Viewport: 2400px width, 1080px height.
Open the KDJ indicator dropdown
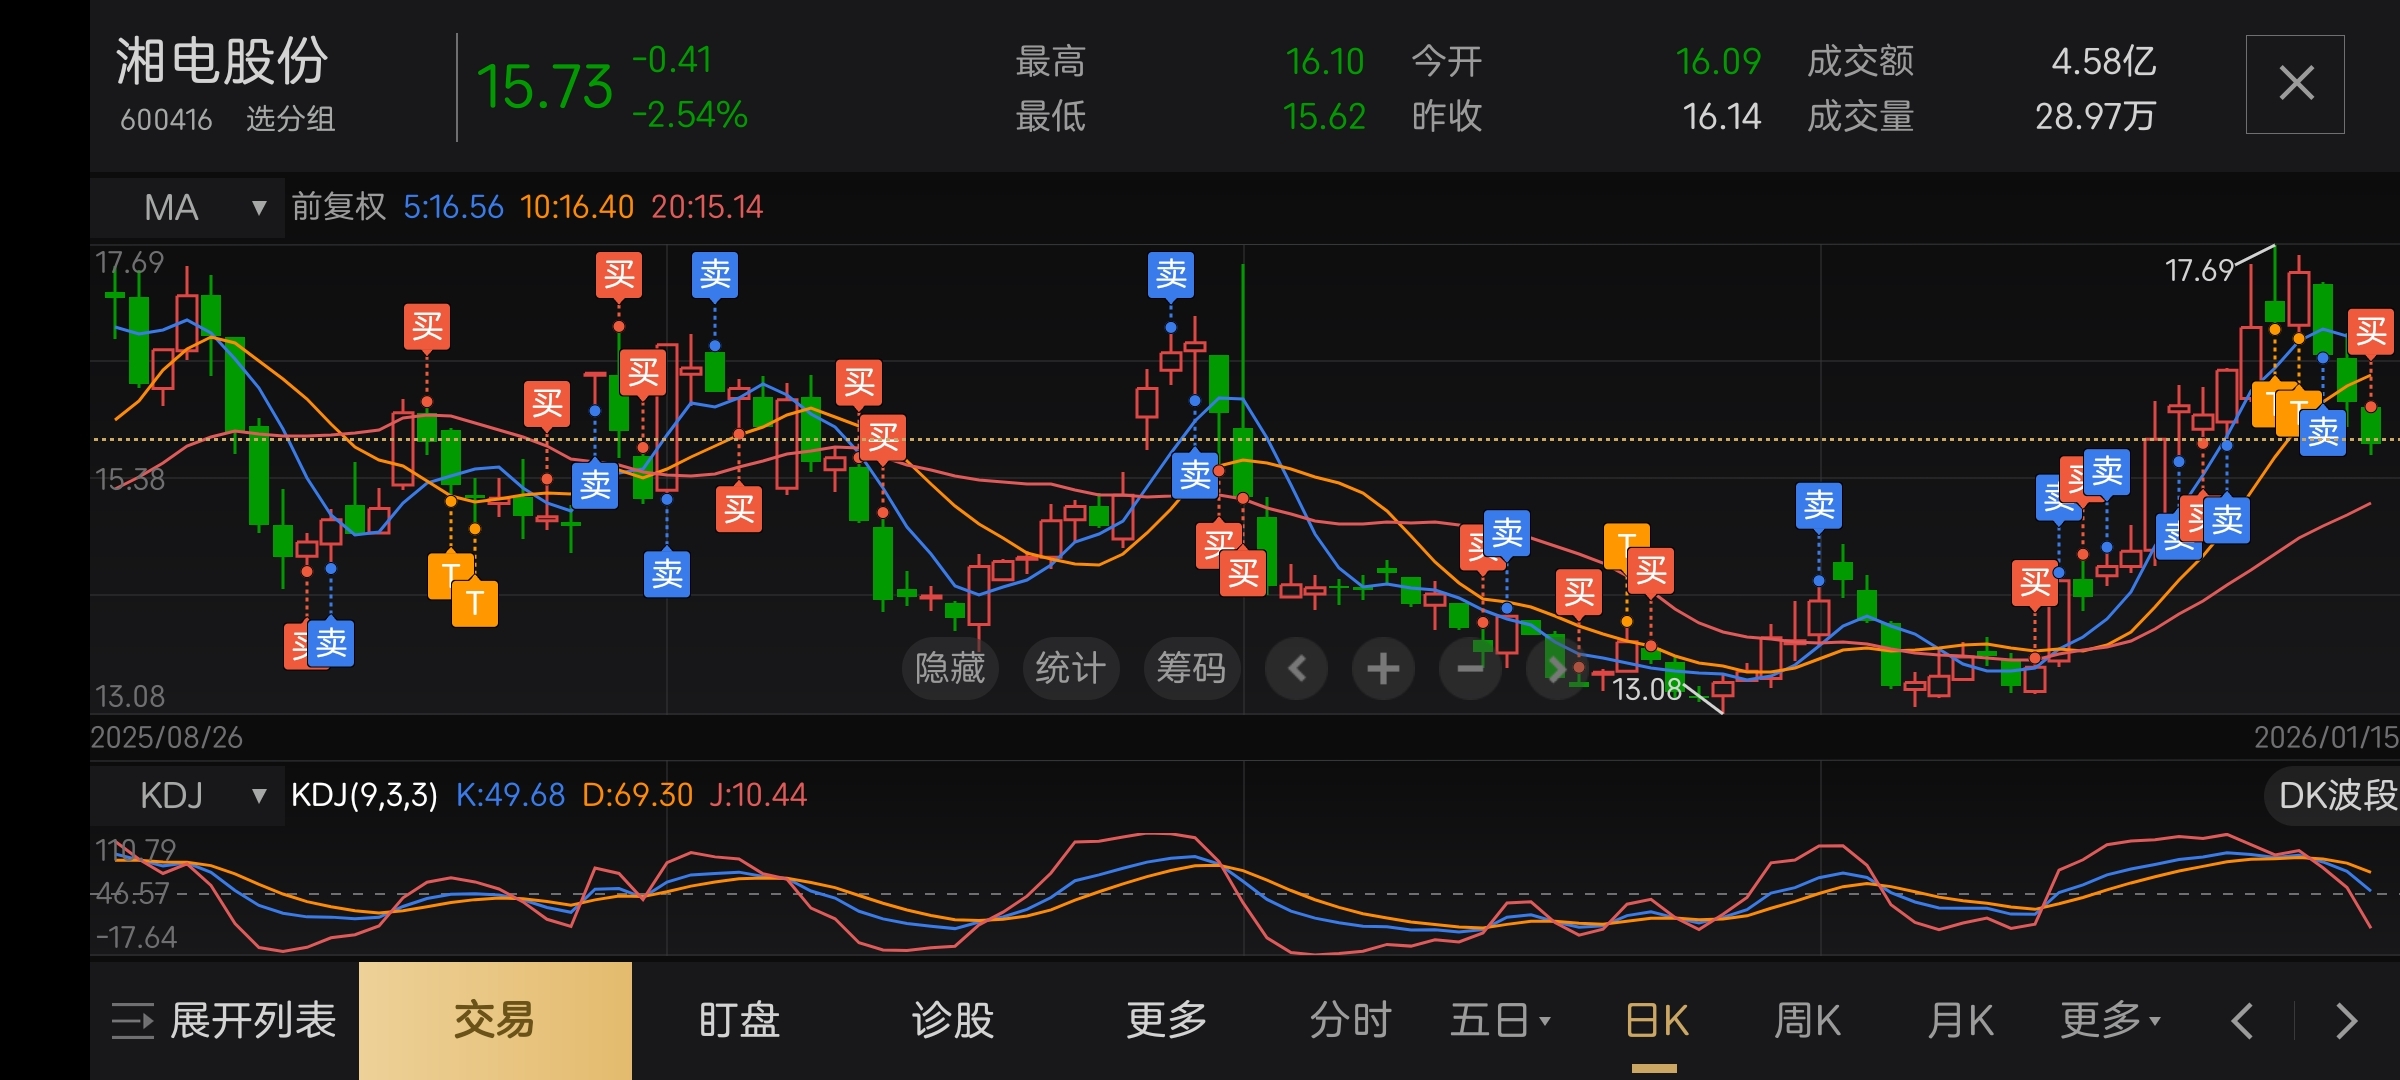point(189,796)
